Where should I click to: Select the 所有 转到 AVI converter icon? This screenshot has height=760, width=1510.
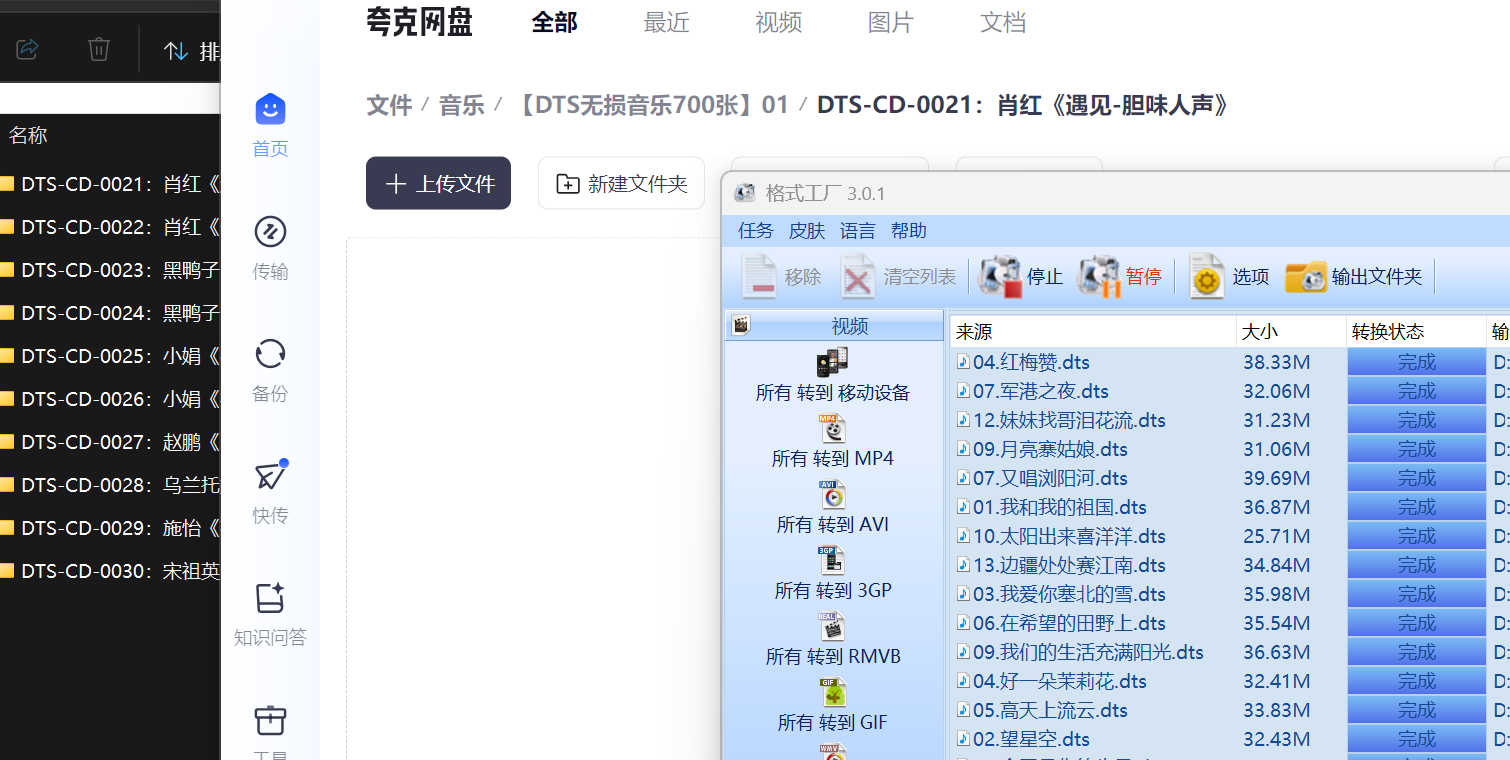(832, 495)
